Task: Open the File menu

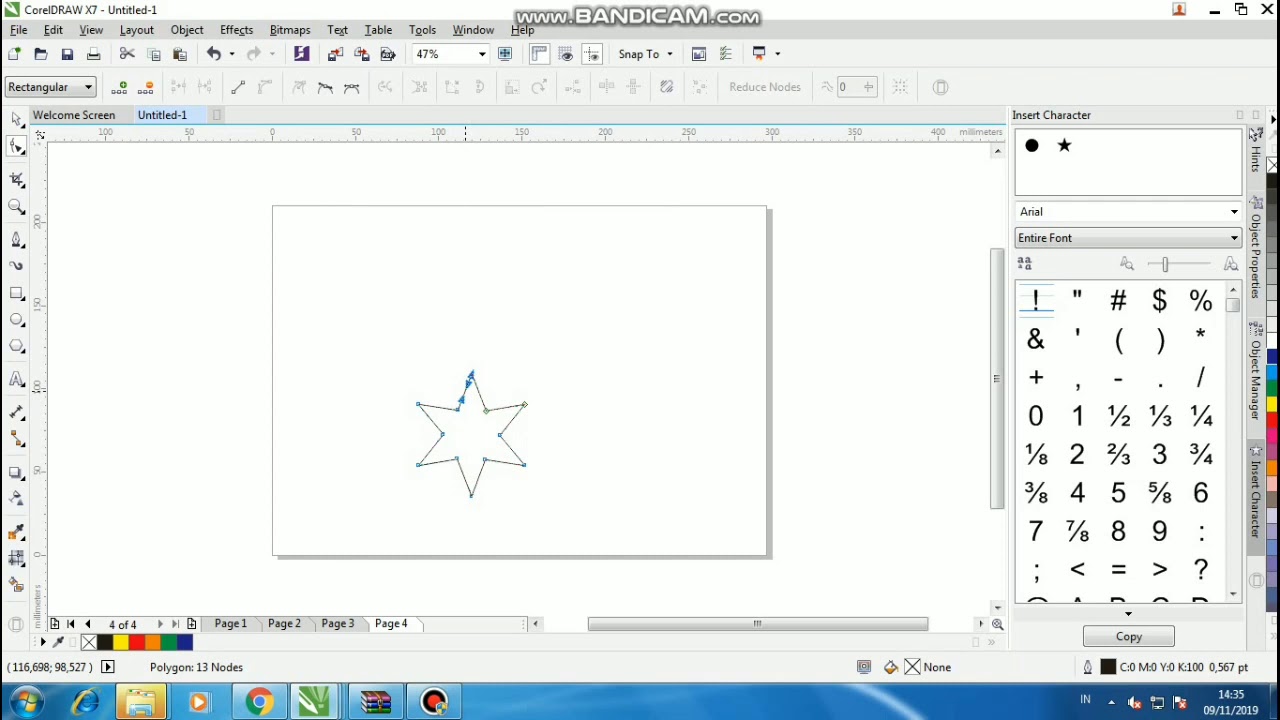Action: click(19, 30)
